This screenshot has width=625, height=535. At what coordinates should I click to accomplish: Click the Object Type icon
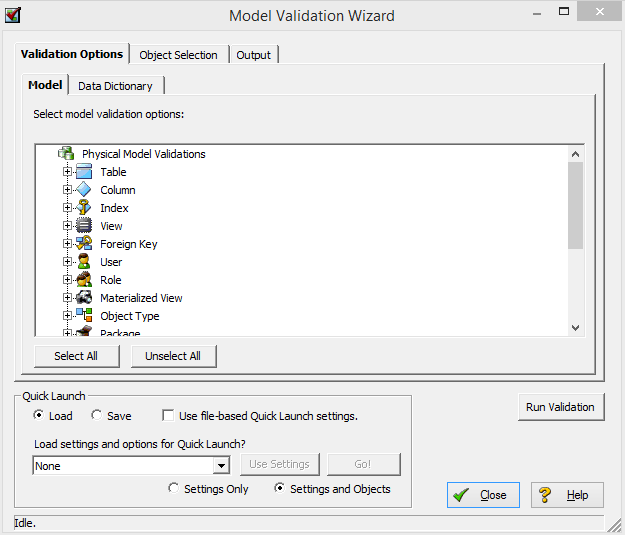pyautogui.click(x=84, y=315)
